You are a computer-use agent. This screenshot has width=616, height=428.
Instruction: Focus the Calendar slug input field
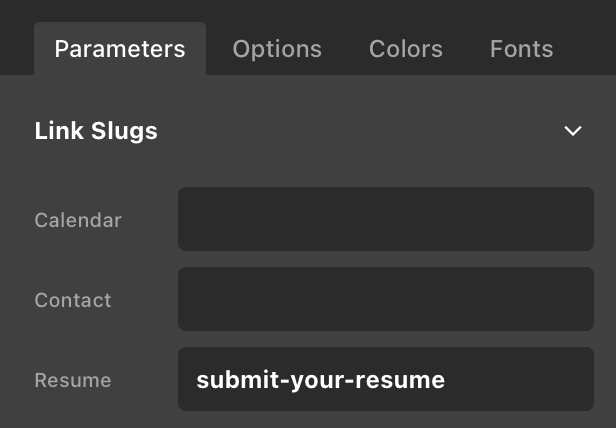click(x=385, y=219)
